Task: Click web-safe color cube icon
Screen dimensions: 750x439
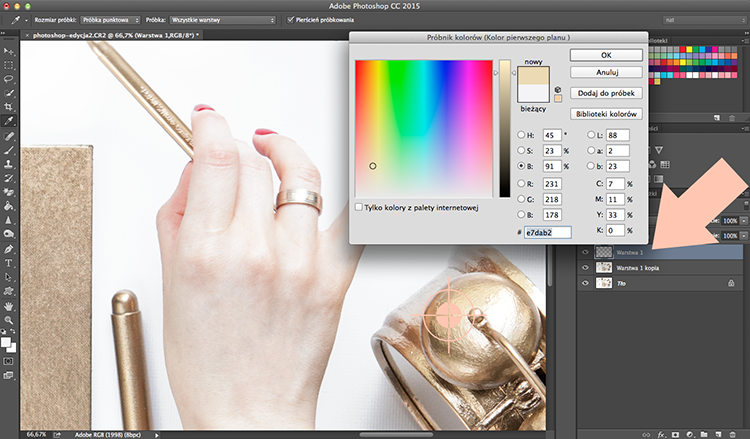Action: 558,89
